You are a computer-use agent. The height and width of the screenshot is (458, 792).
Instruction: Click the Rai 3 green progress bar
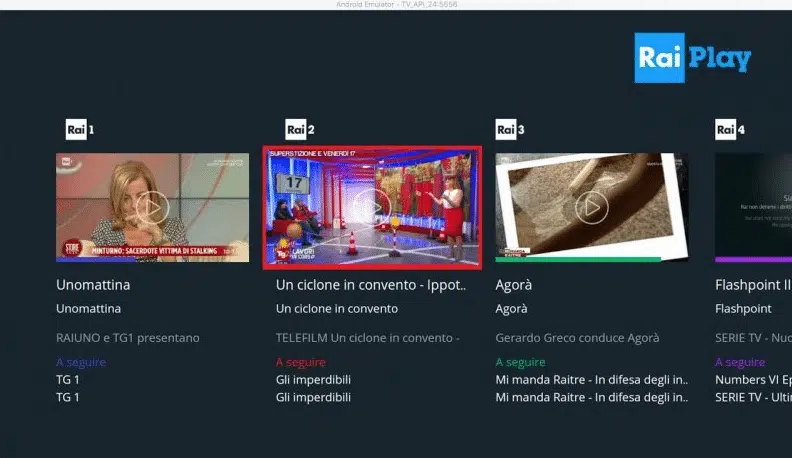(578, 260)
